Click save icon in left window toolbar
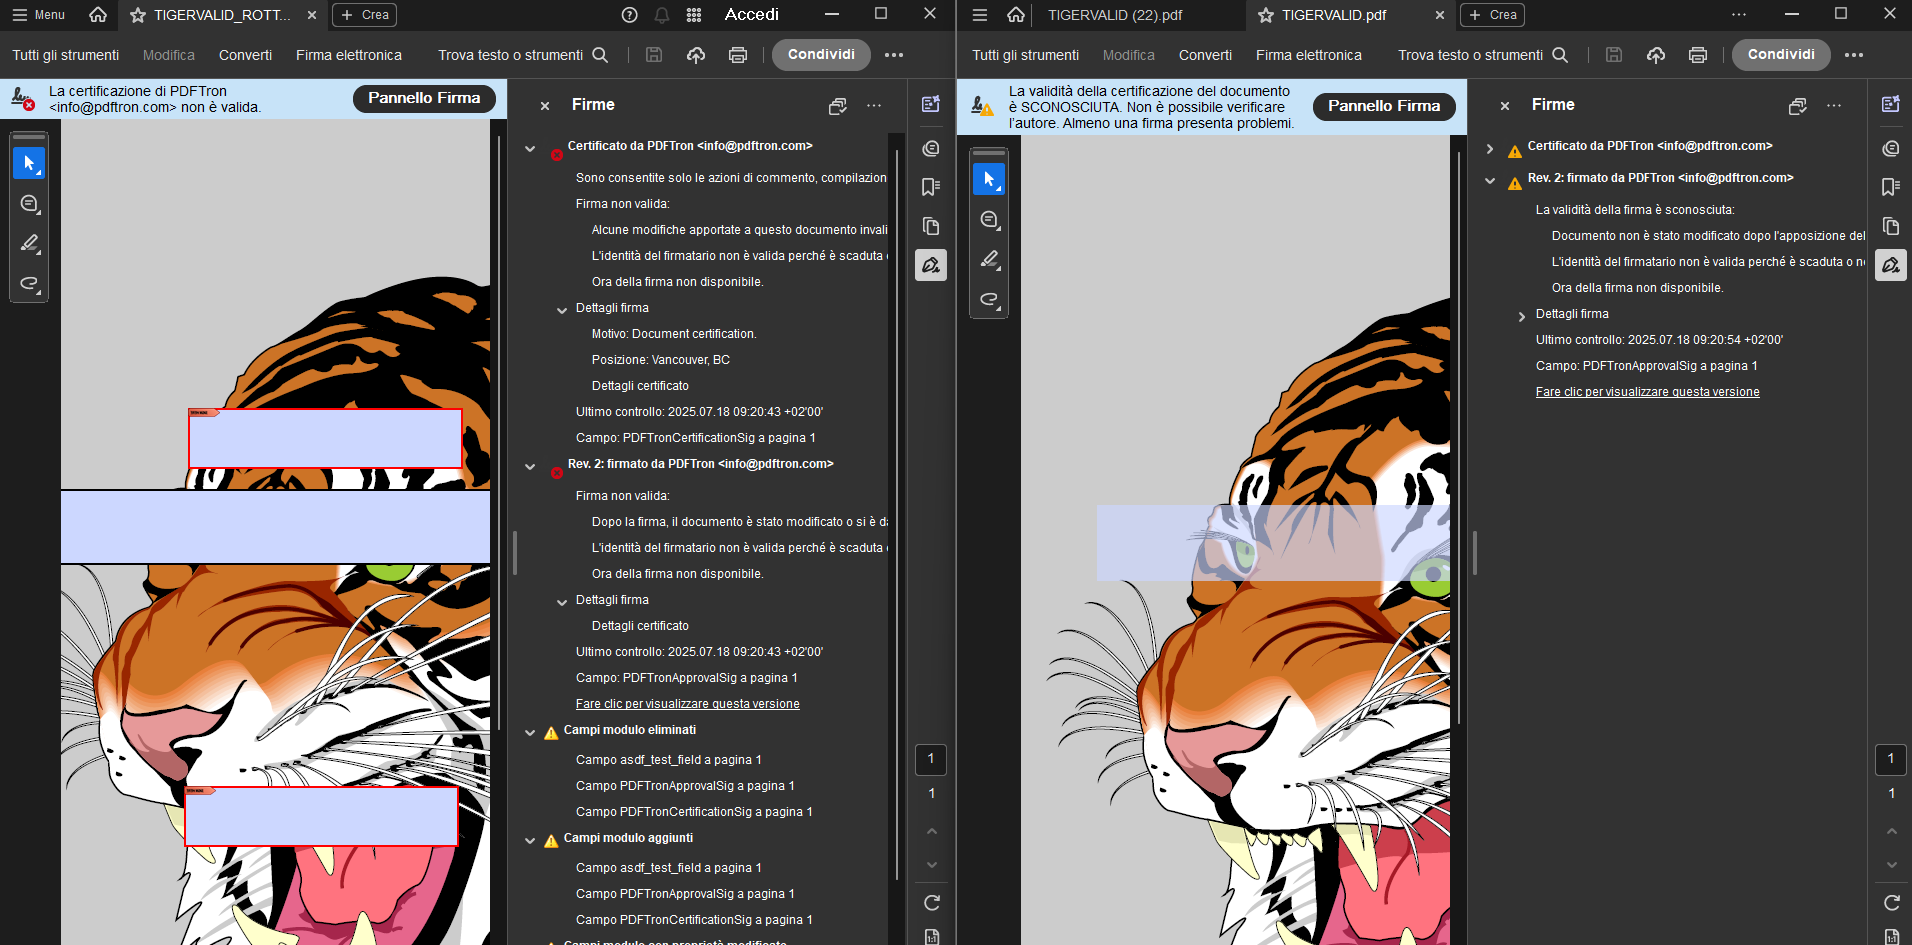1912x945 pixels. coord(654,55)
